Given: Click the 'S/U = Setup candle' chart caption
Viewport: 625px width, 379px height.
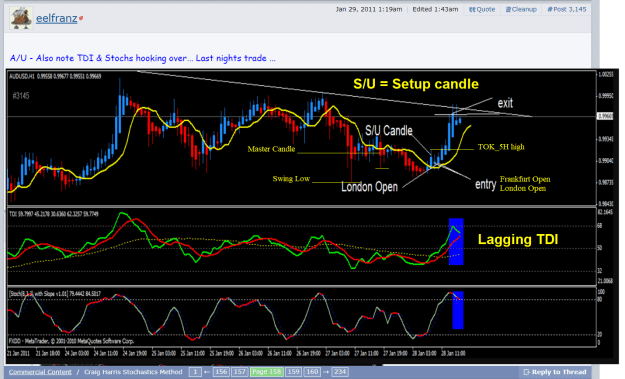Looking at the screenshot, I should 416,84.
